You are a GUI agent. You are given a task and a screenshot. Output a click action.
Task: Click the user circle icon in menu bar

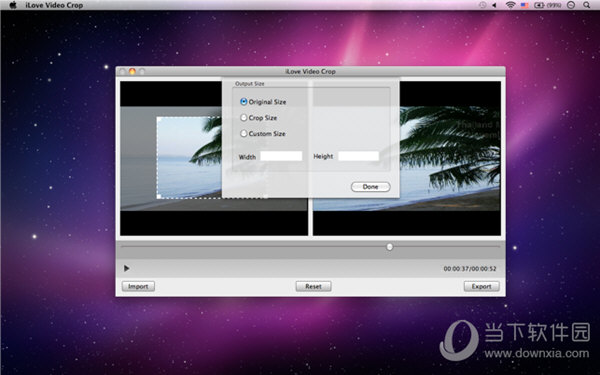coord(571,5)
